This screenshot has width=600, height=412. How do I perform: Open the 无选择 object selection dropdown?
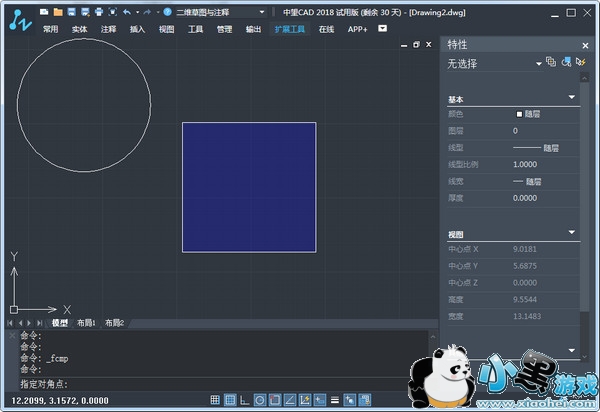539,63
